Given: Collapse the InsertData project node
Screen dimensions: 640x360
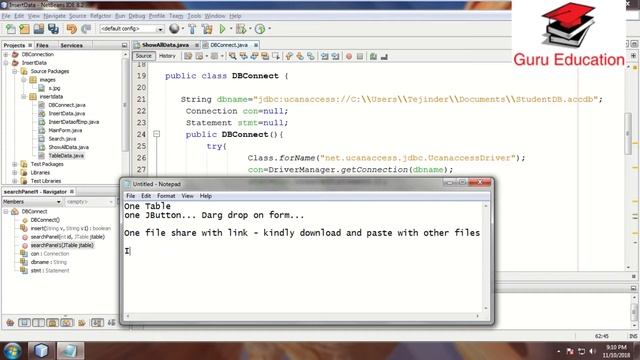Looking at the screenshot, I should click(6, 63).
